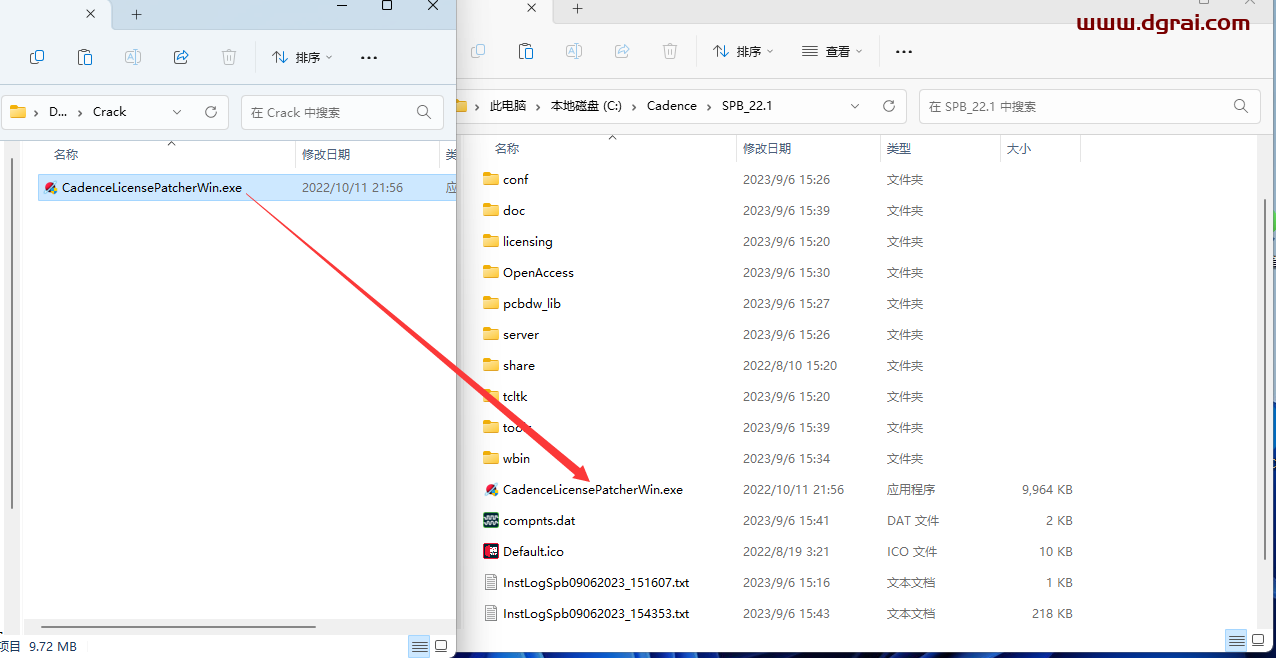Expand address history dropdown in Crack window
This screenshot has height=658, width=1276.
(x=177, y=112)
